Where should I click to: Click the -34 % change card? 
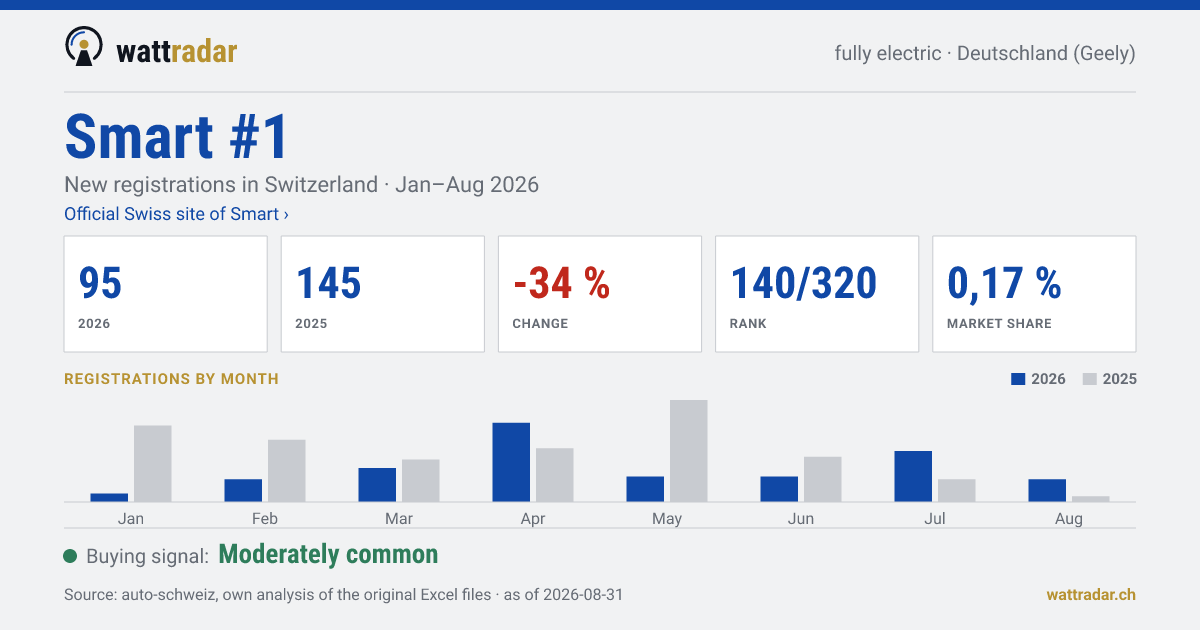pyautogui.click(x=600, y=294)
